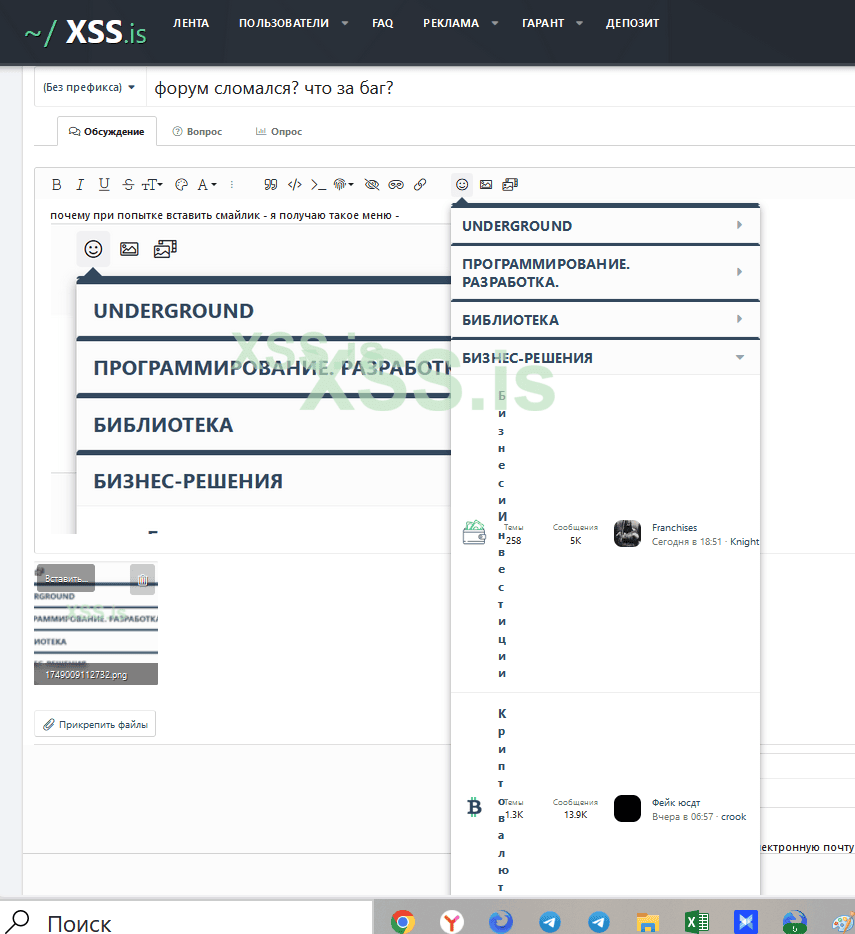Image resolution: width=855 pixels, height=934 pixels.
Task: Open the fingerprint icon dropdown
Action: coord(343,185)
